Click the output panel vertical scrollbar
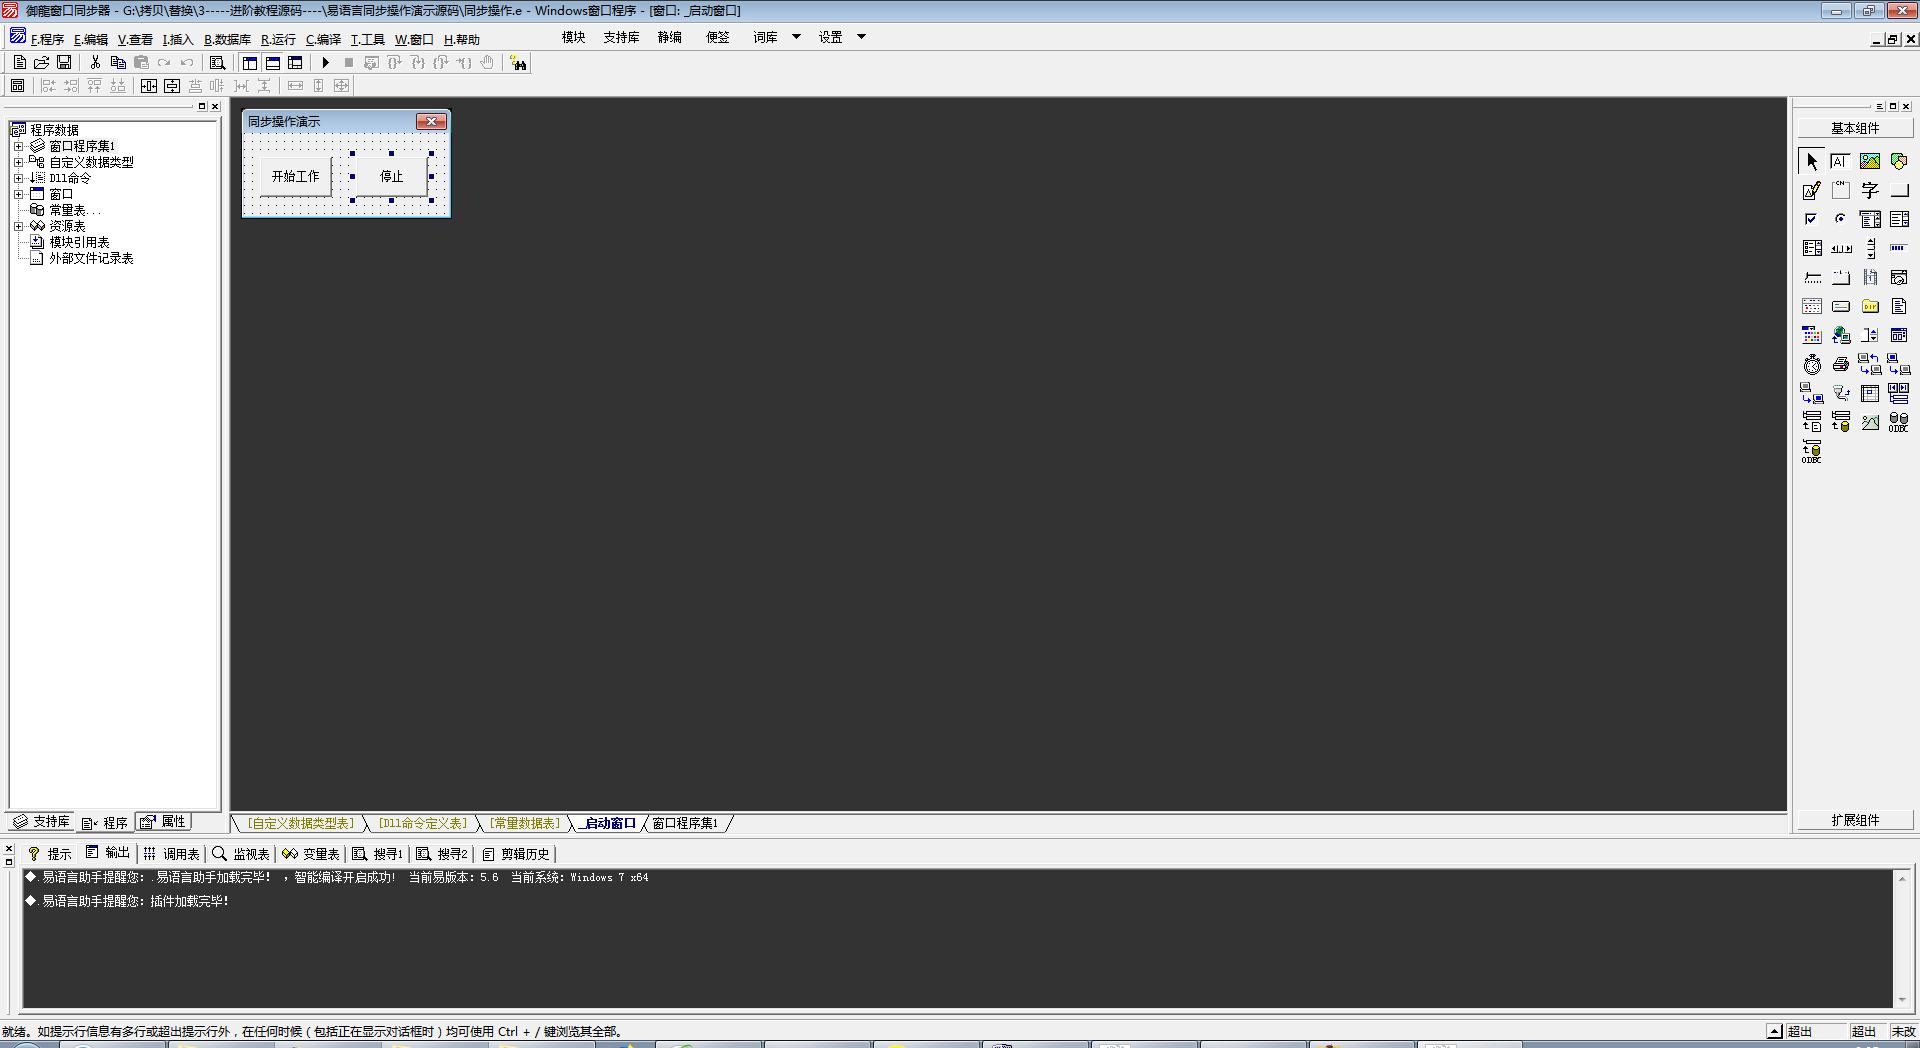This screenshot has width=1920, height=1048. coord(1901,938)
